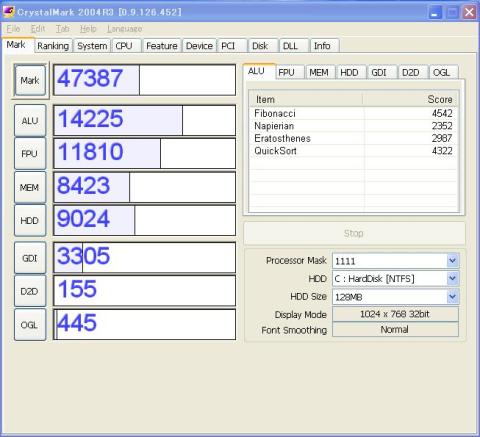
Task: Expand the HDD drive dropdown
Action: (x=452, y=278)
